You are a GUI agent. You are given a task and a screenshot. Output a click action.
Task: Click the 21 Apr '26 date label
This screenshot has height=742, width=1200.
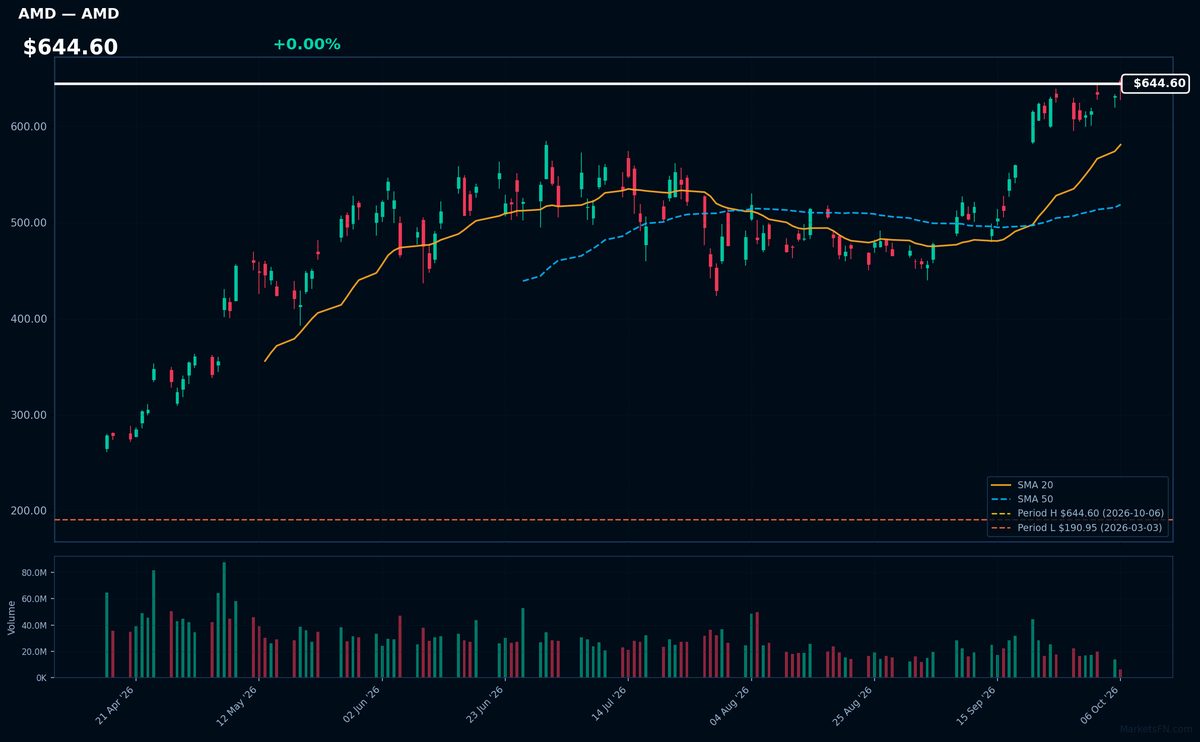click(115, 706)
